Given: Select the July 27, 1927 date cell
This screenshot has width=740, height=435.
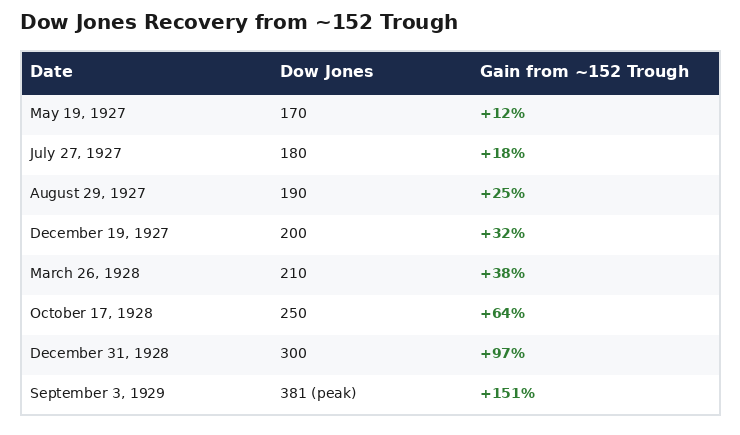Looking at the screenshot, I should 76,154.
